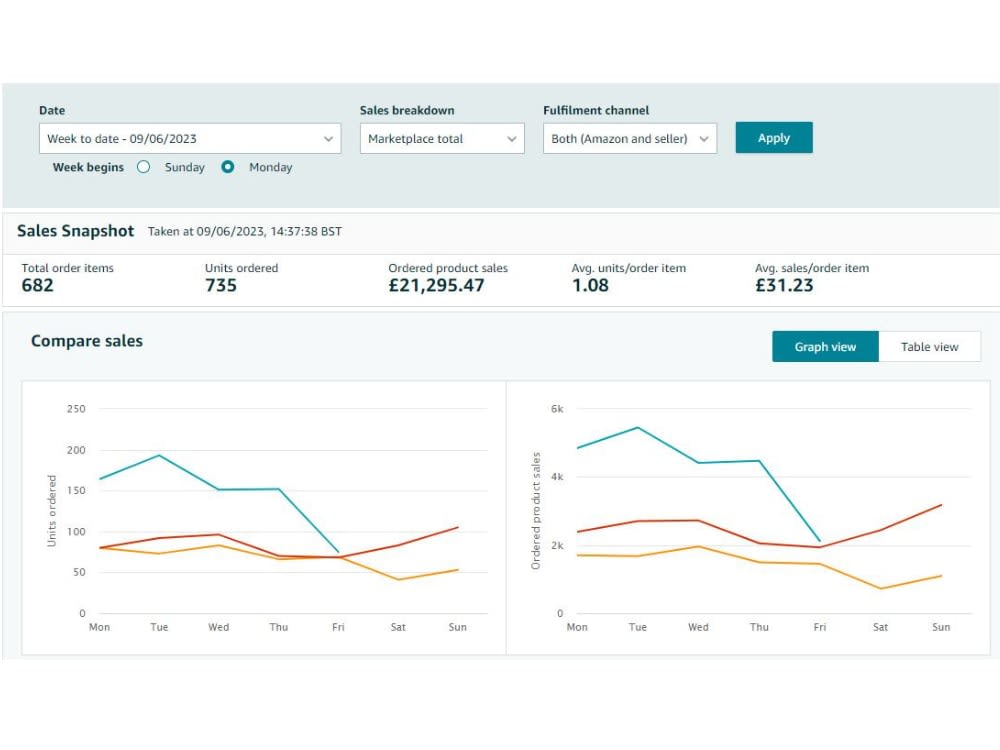The width and height of the screenshot is (1000, 750).
Task: Click the 6k label on sales chart
Action: point(557,409)
